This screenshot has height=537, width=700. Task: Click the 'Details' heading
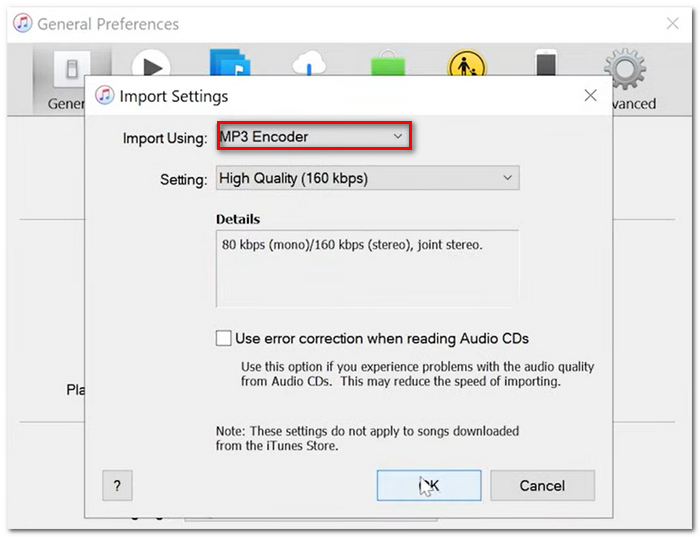[238, 219]
